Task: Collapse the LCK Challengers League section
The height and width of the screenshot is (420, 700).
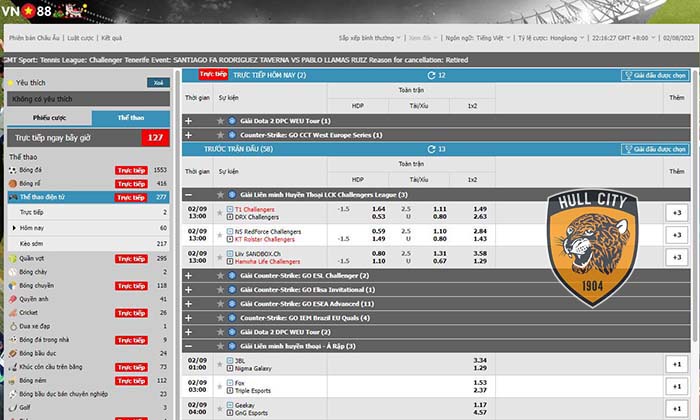Action: pyautogui.click(x=189, y=194)
